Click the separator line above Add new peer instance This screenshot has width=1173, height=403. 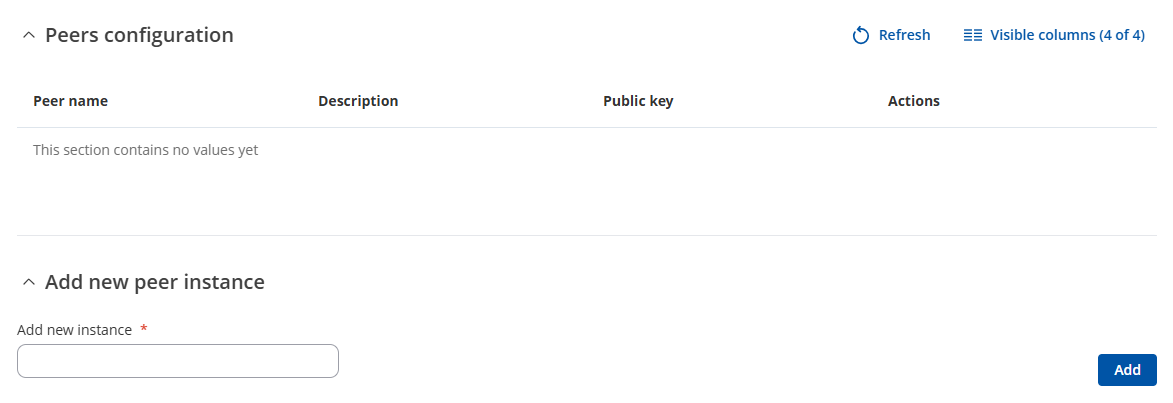pos(586,236)
